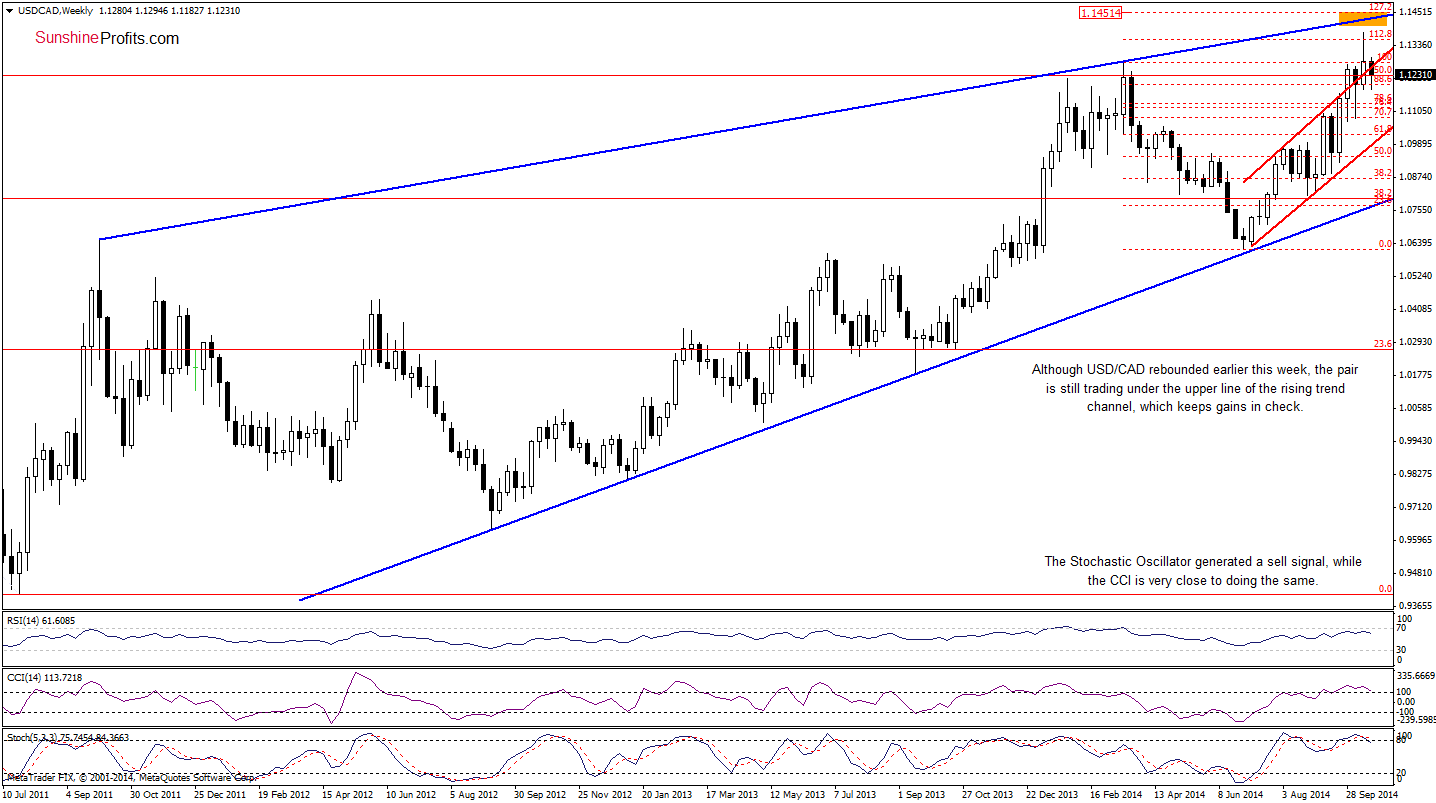Click the 22 Dec 2013 date label
1436x803 pixels.
coord(1051,794)
